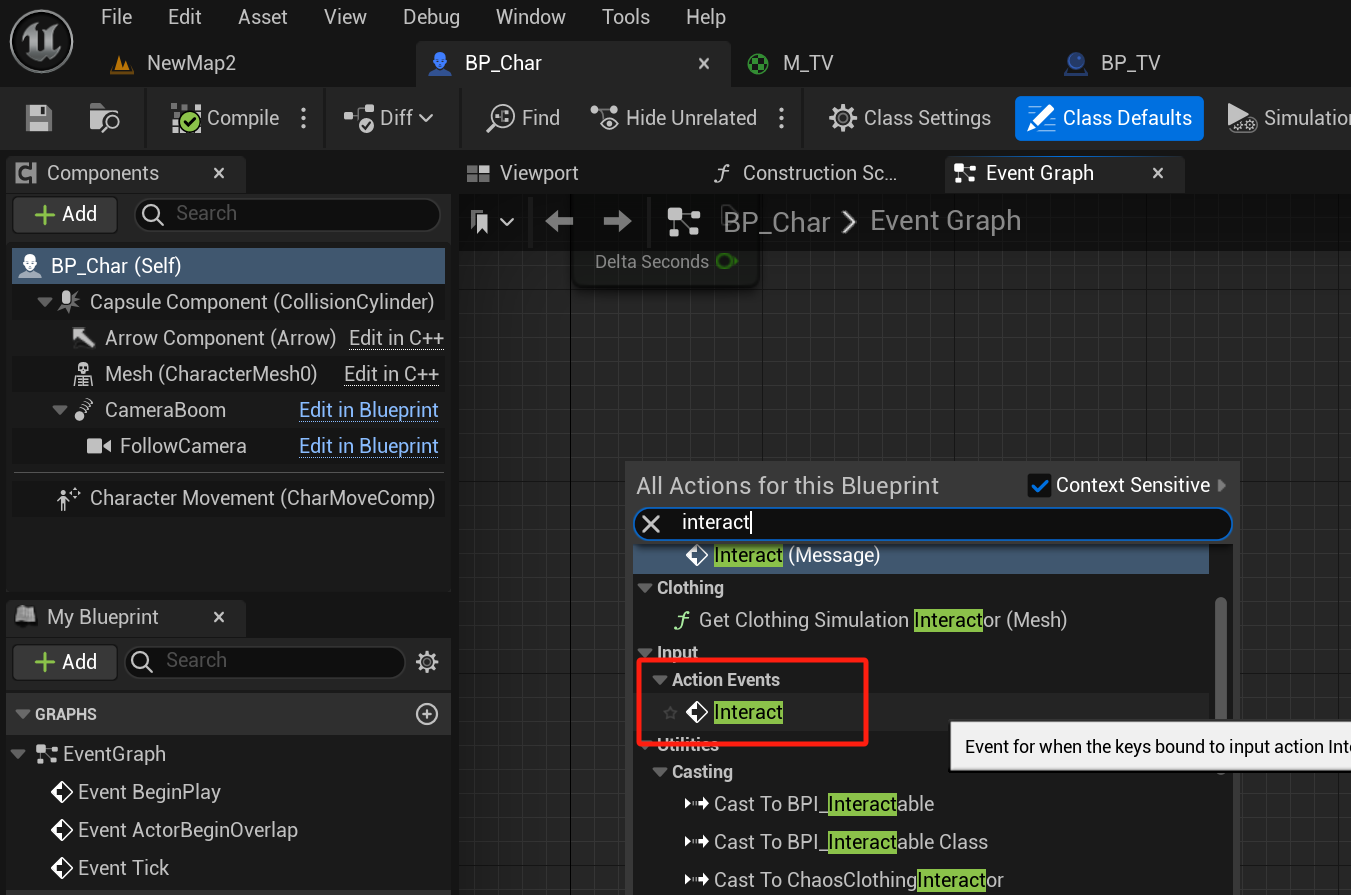Open the Window menu

(531, 17)
